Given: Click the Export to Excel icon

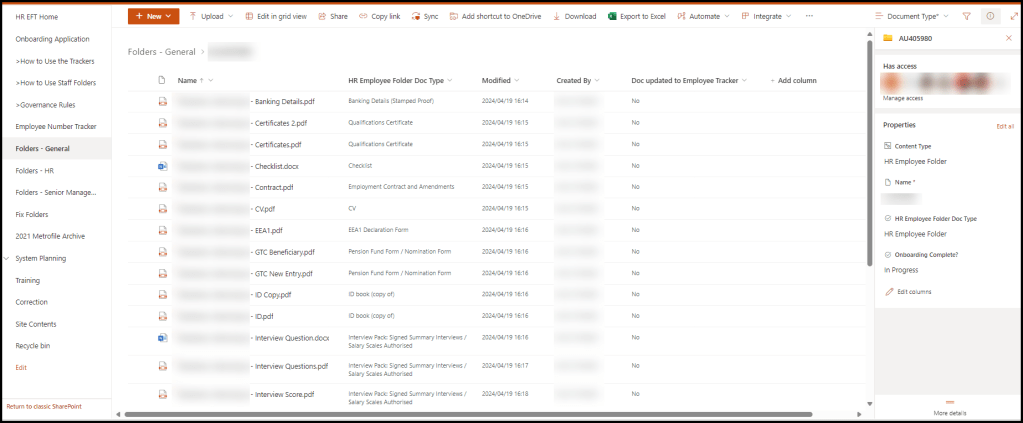Looking at the screenshot, I should [612, 17].
